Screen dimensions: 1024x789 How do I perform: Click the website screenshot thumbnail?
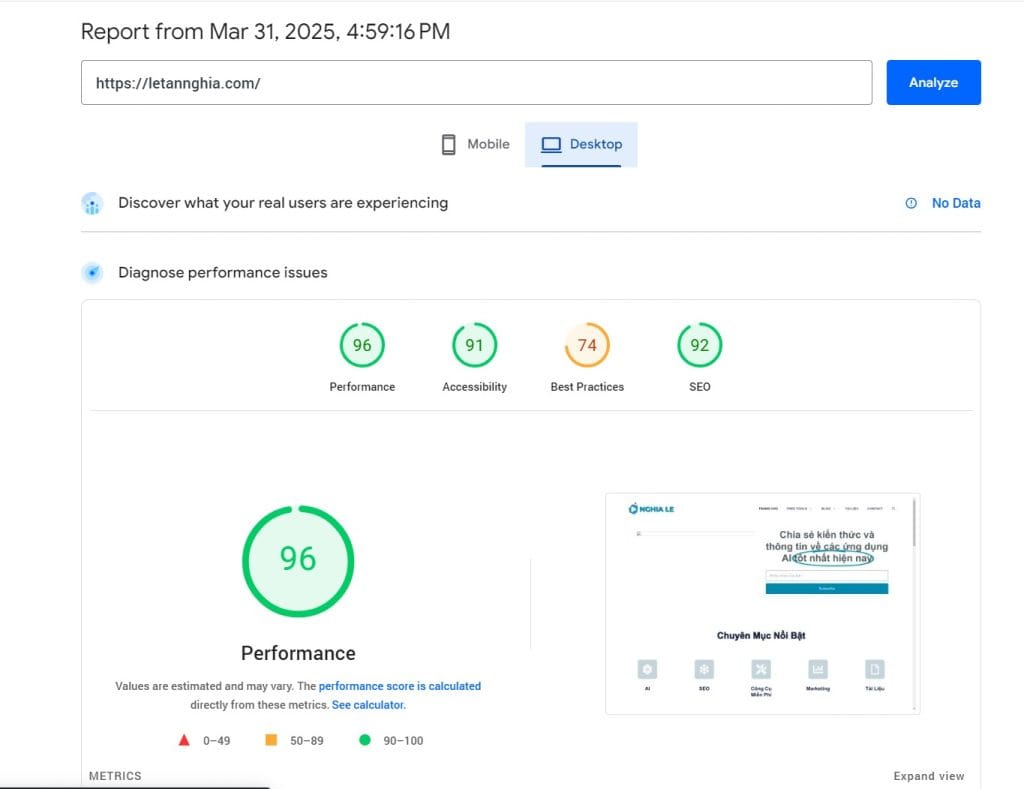point(762,603)
